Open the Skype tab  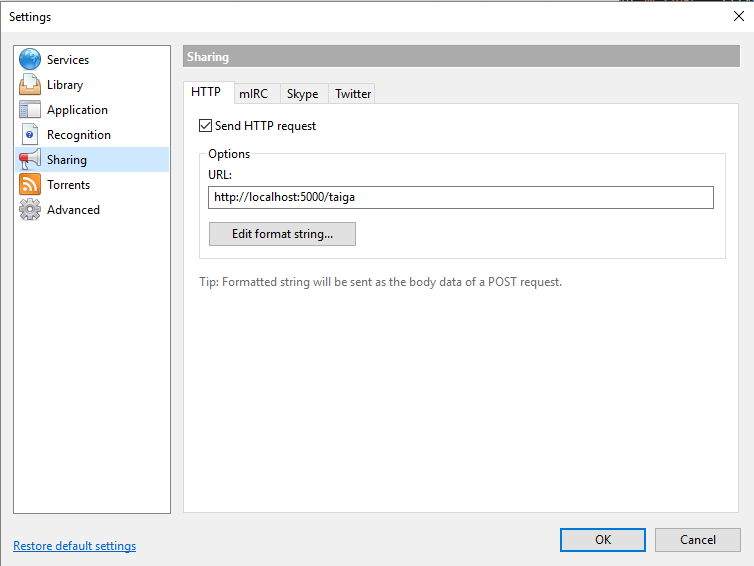[302, 94]
